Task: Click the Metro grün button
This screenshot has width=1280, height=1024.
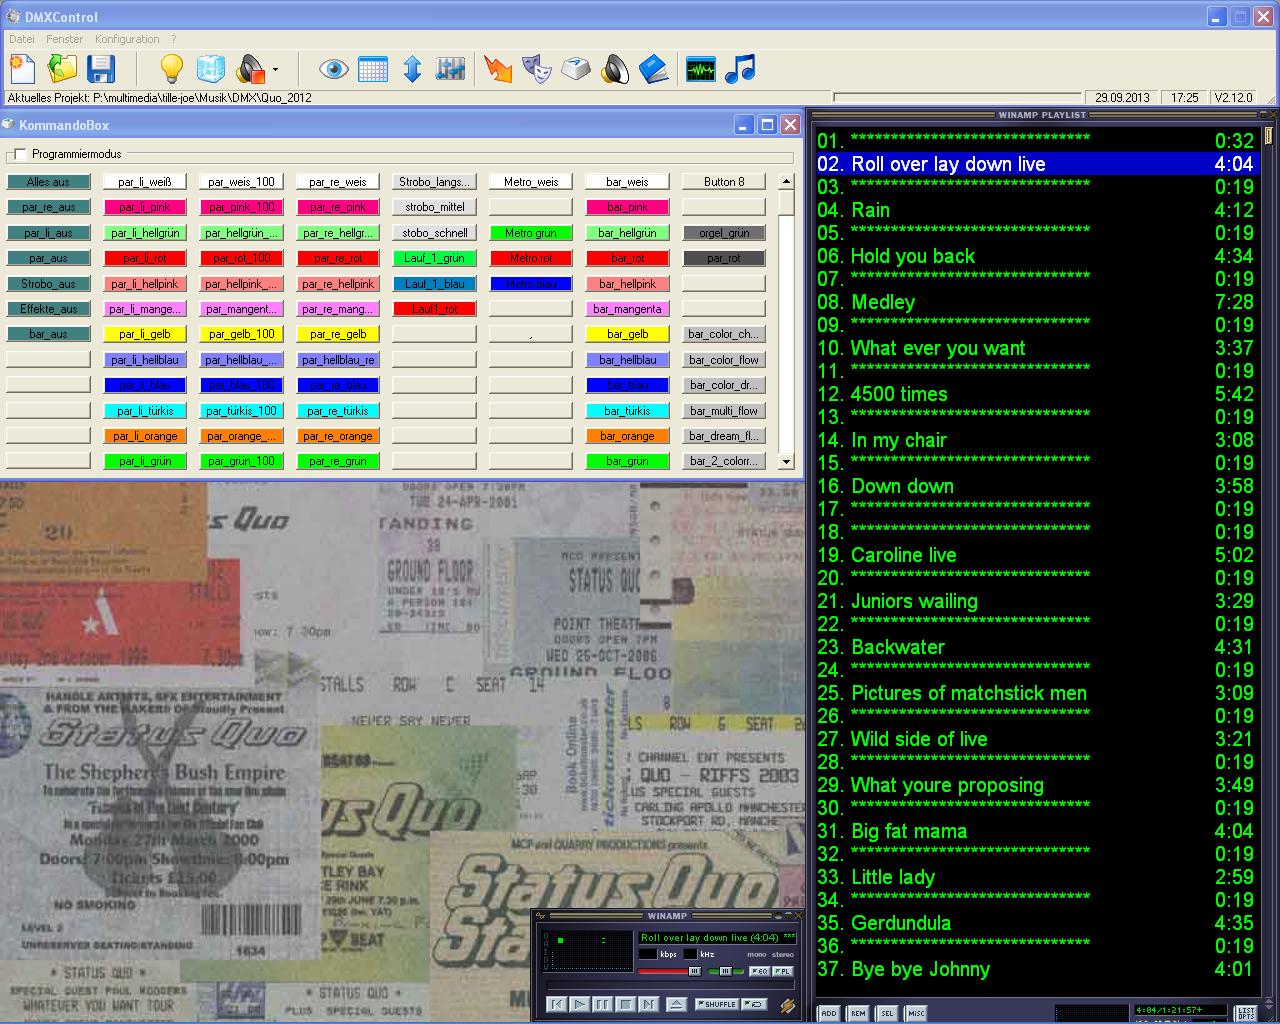Action: pyautogui.click(x=531, y=233)
